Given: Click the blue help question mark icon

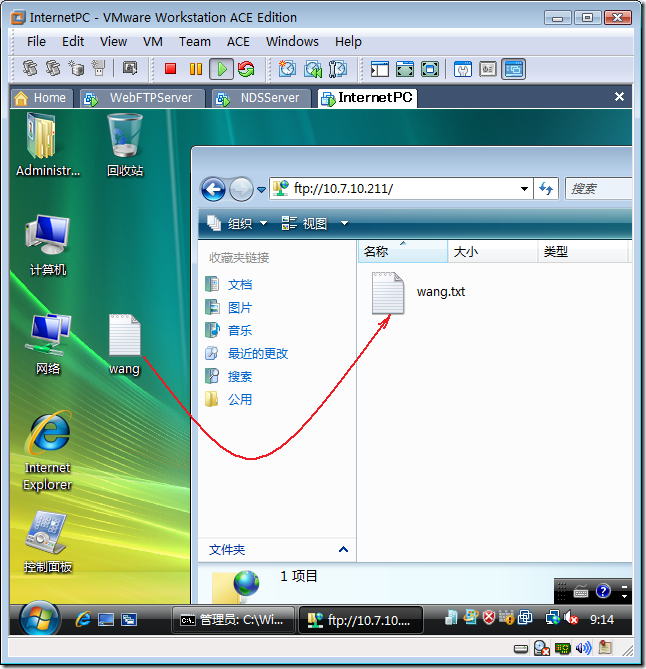Looking at the screenshot, I should pyautogui.click(x=603, y=591).
